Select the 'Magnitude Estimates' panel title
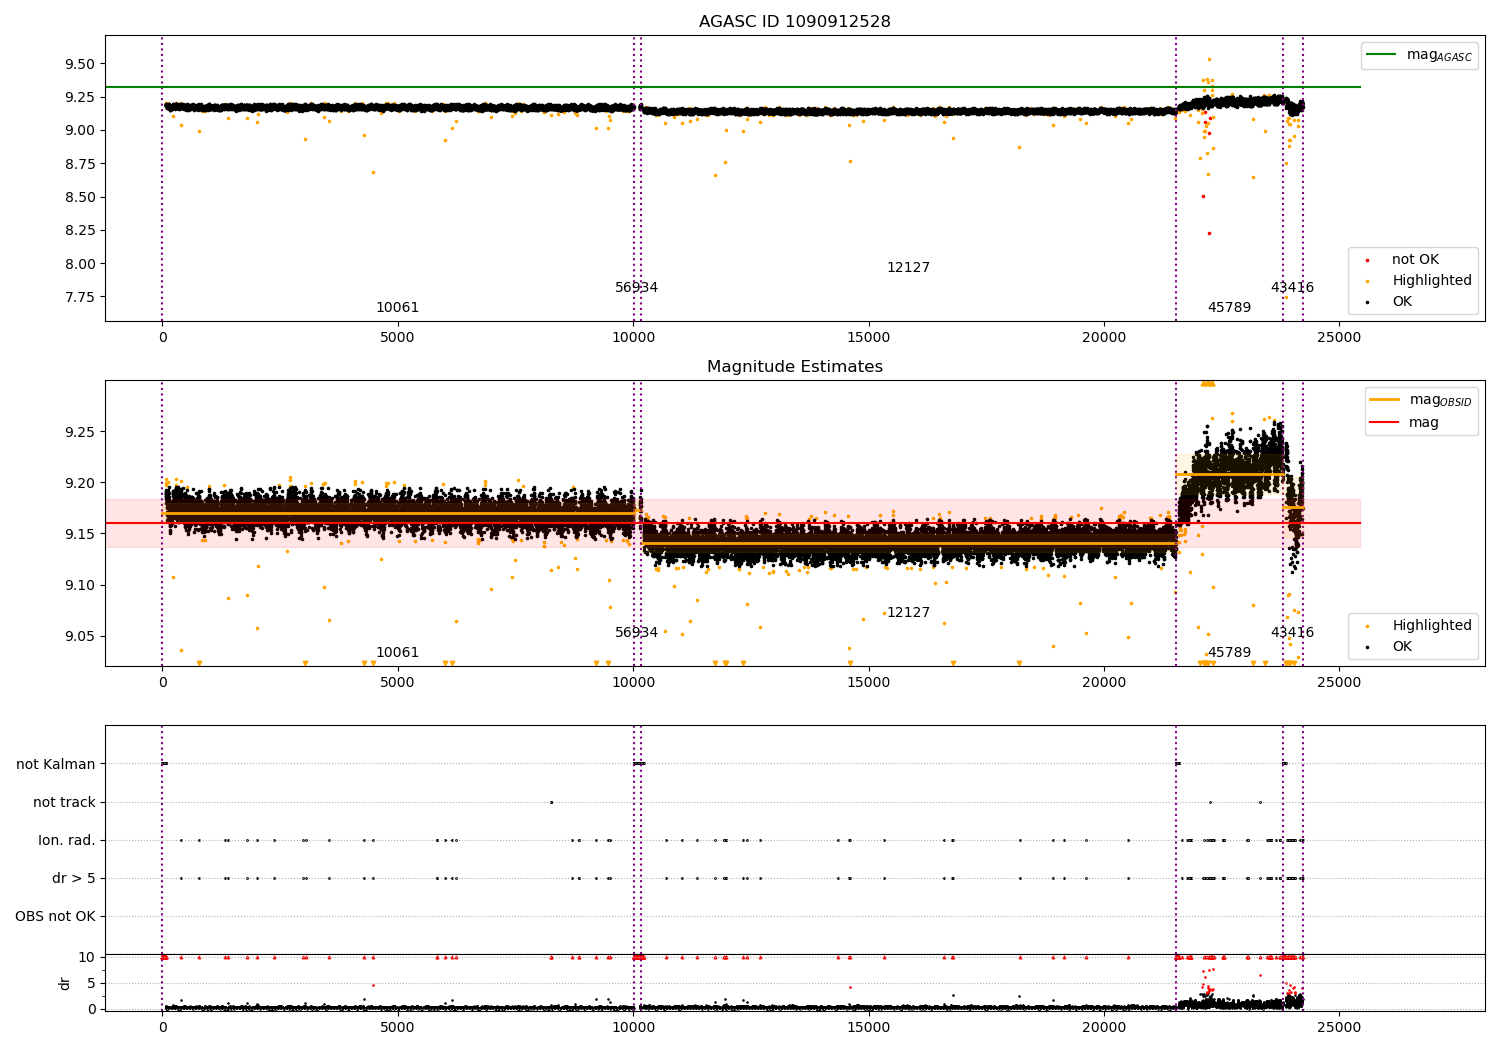This screenshot has width=1500, height=1050. (794, 367)
